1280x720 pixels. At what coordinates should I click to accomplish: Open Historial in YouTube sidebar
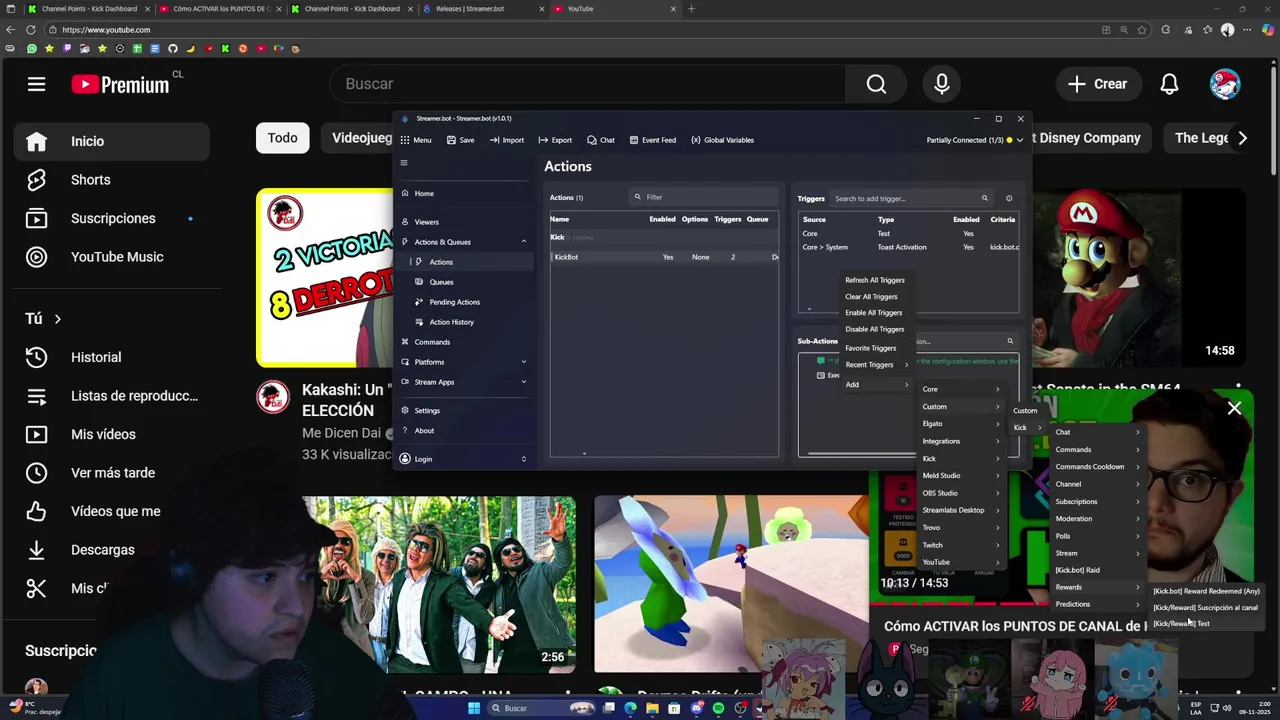[111, 357]
